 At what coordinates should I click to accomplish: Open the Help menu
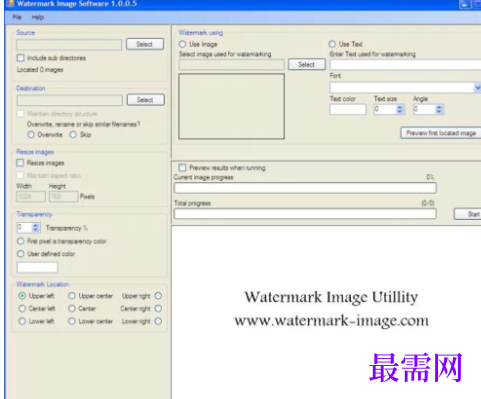pyautogui.click(x=38, y=17)
